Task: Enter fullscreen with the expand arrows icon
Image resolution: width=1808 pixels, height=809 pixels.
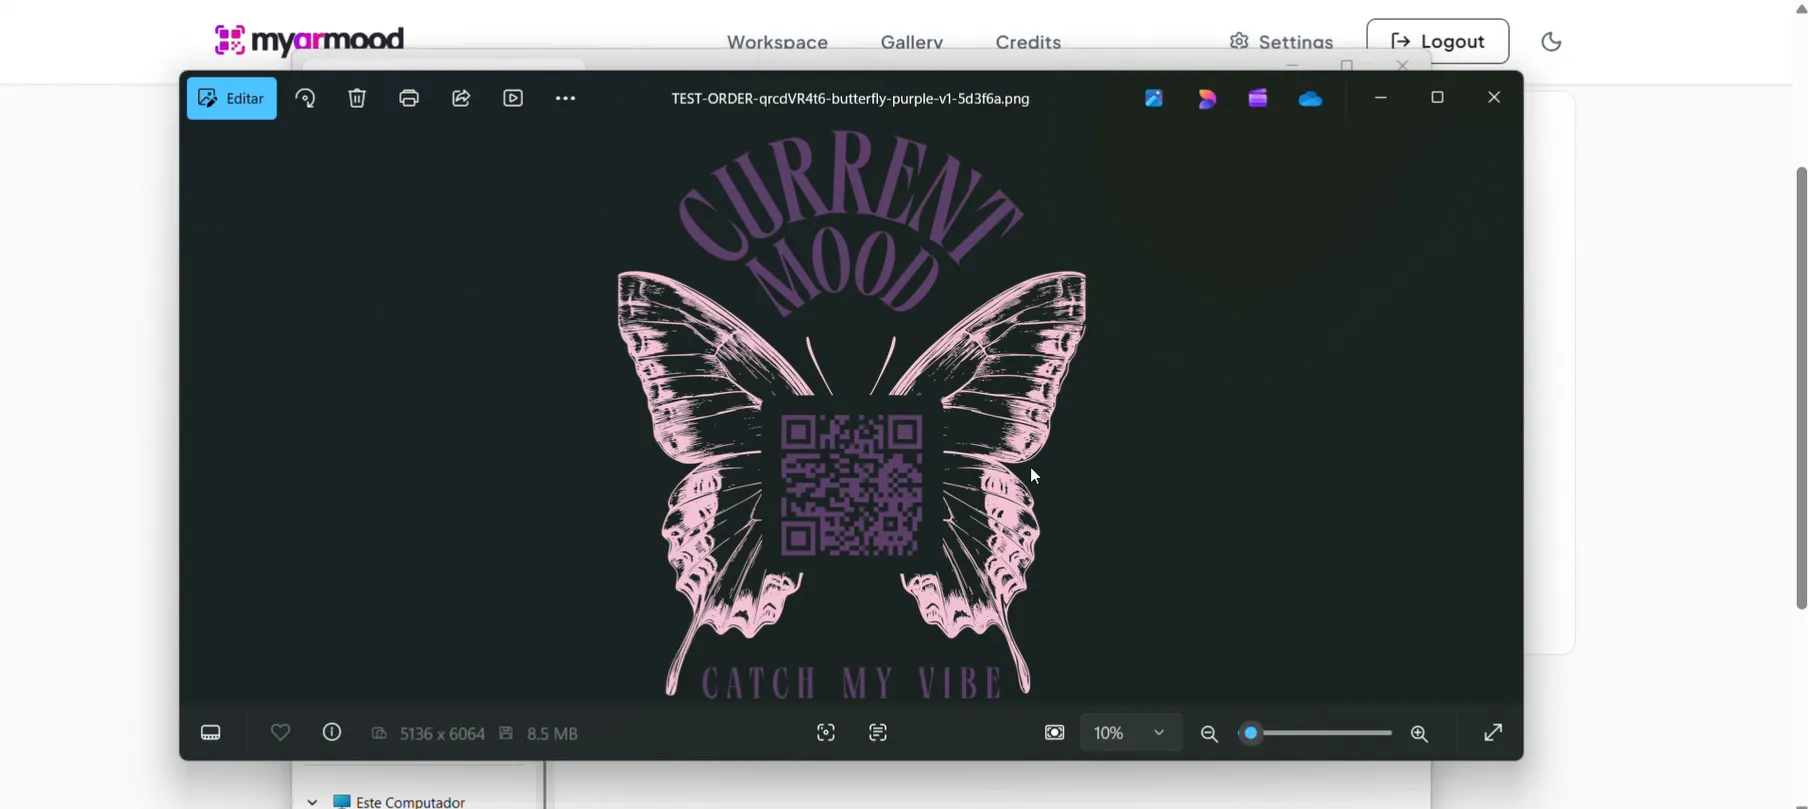Action: [1493, 733]
